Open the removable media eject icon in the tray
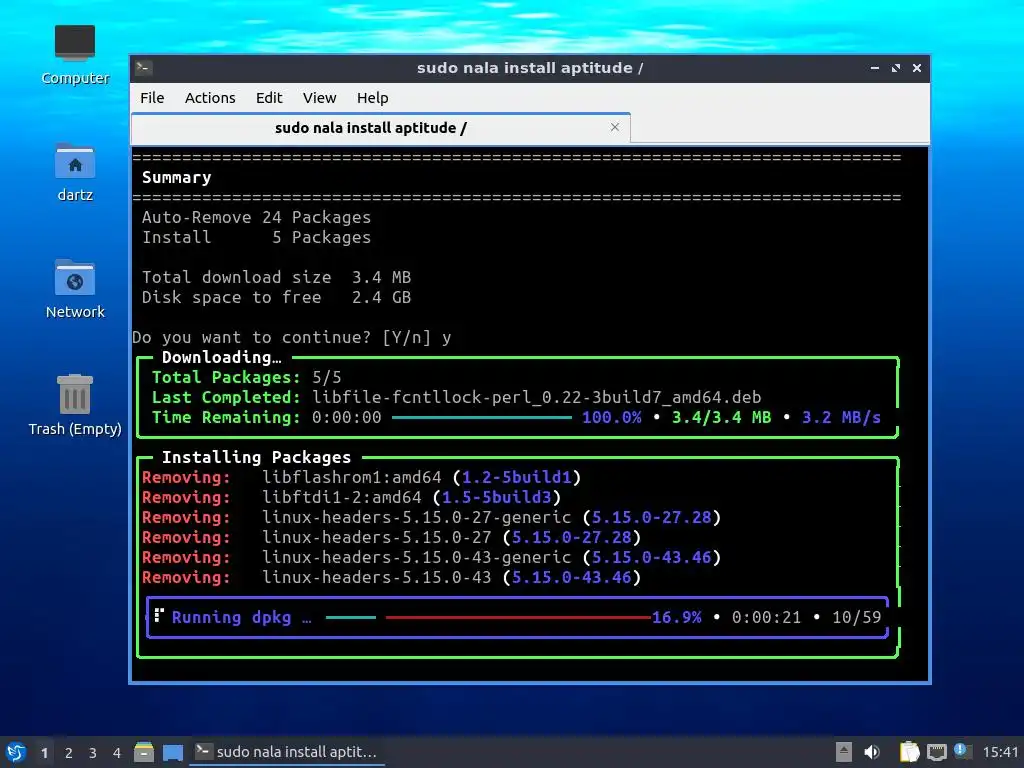 pyautogui.click(x=844, y=752)
